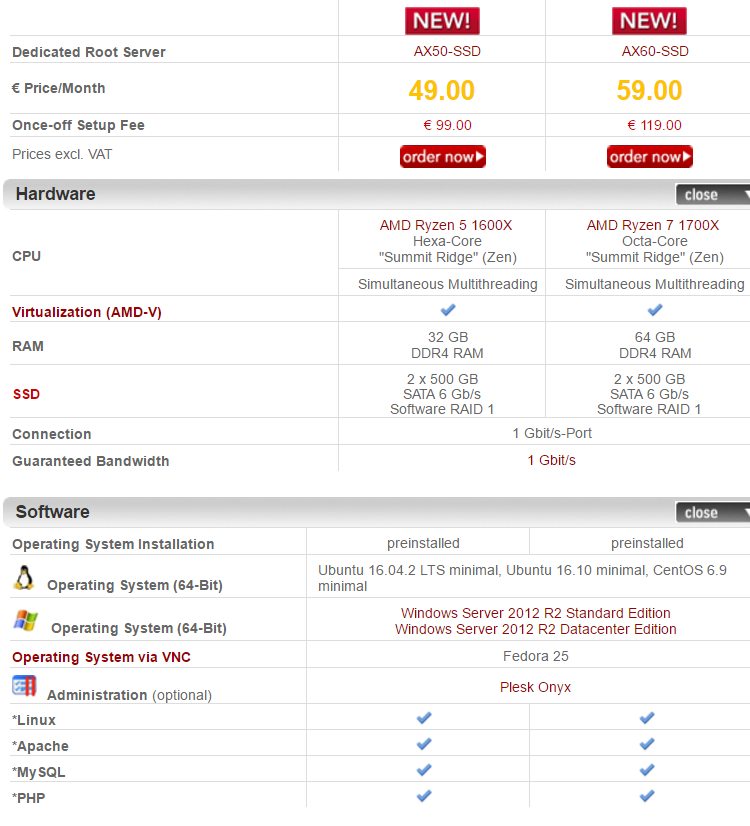Click AX50-SSD checkmark in *Apache row
Screen dimensions: 750x826
point(424,744)
